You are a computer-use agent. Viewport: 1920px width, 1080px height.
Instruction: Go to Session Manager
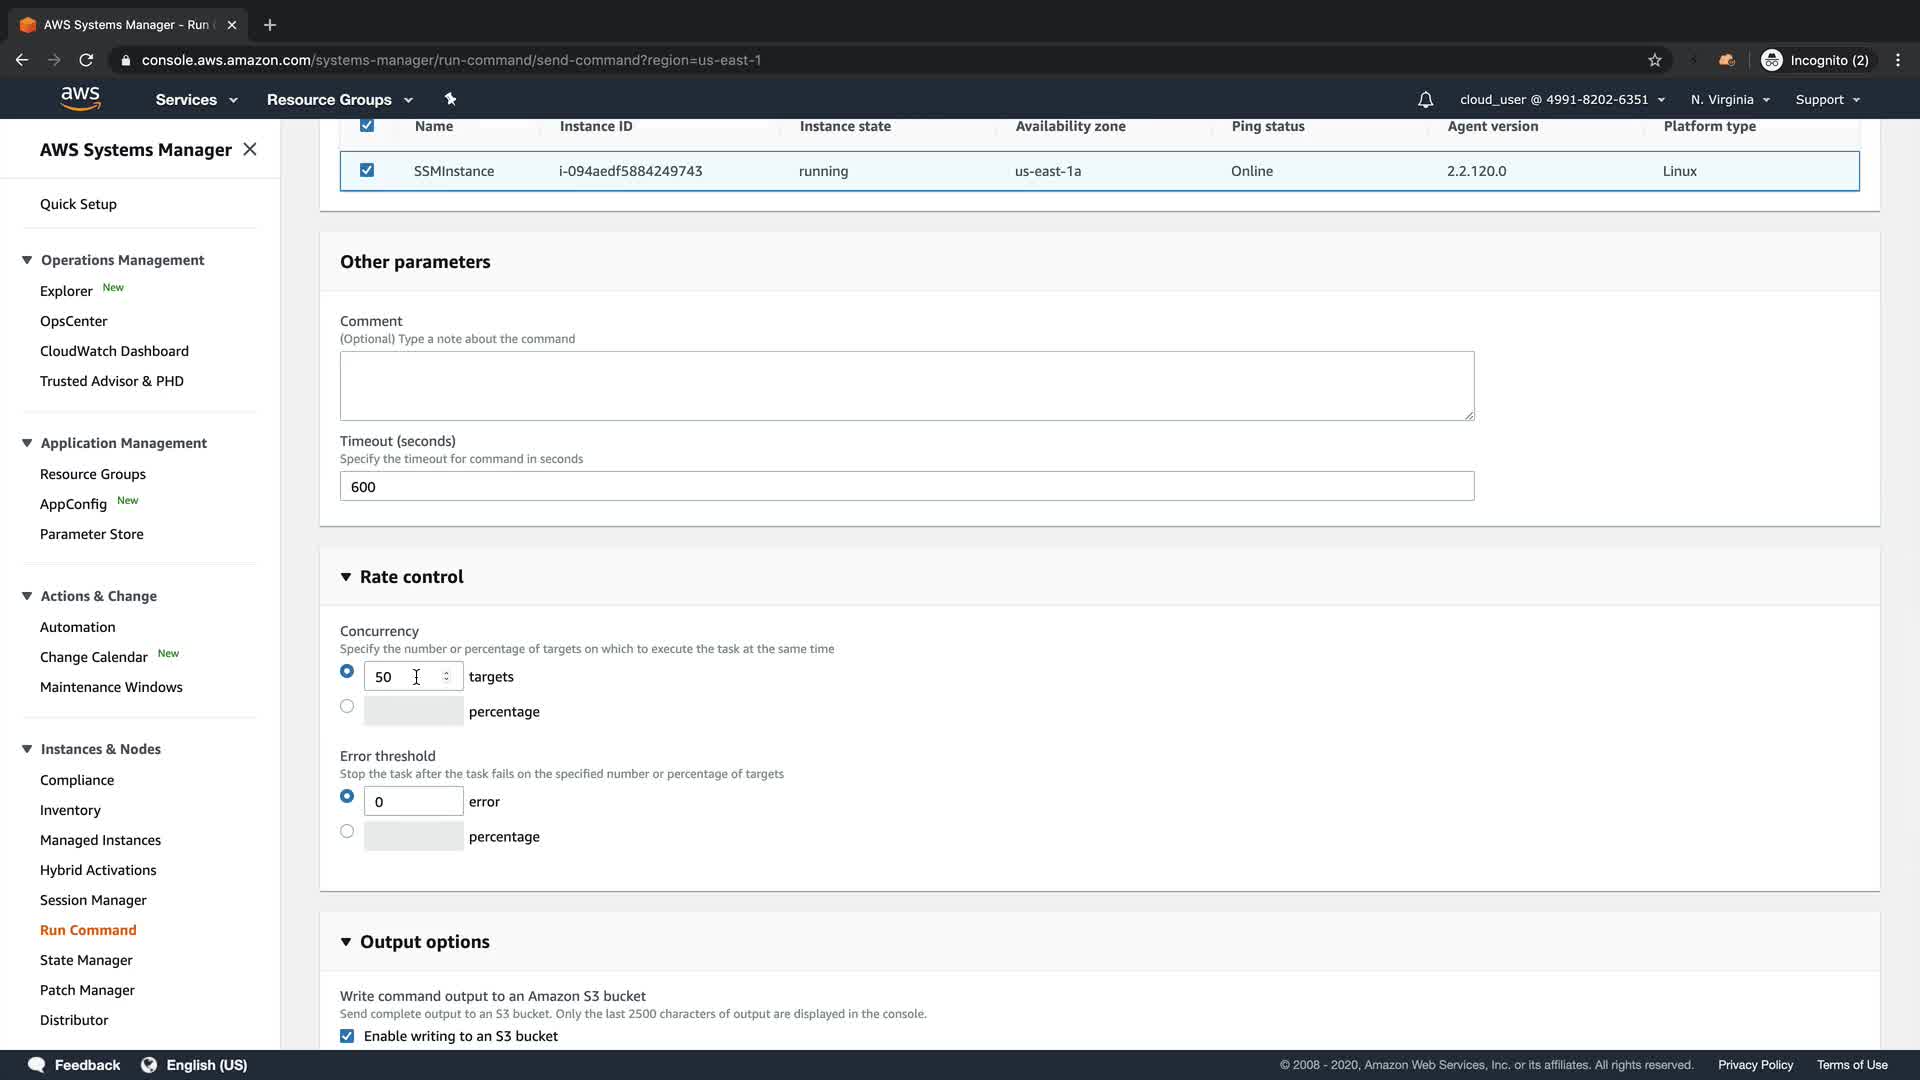tap(93, 900)
